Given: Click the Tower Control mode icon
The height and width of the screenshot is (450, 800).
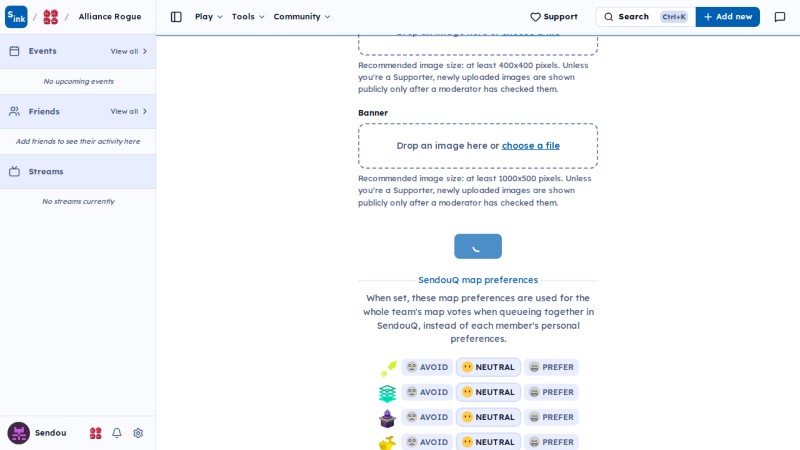Looking at the screenshot, I should [x=388, y=418].
